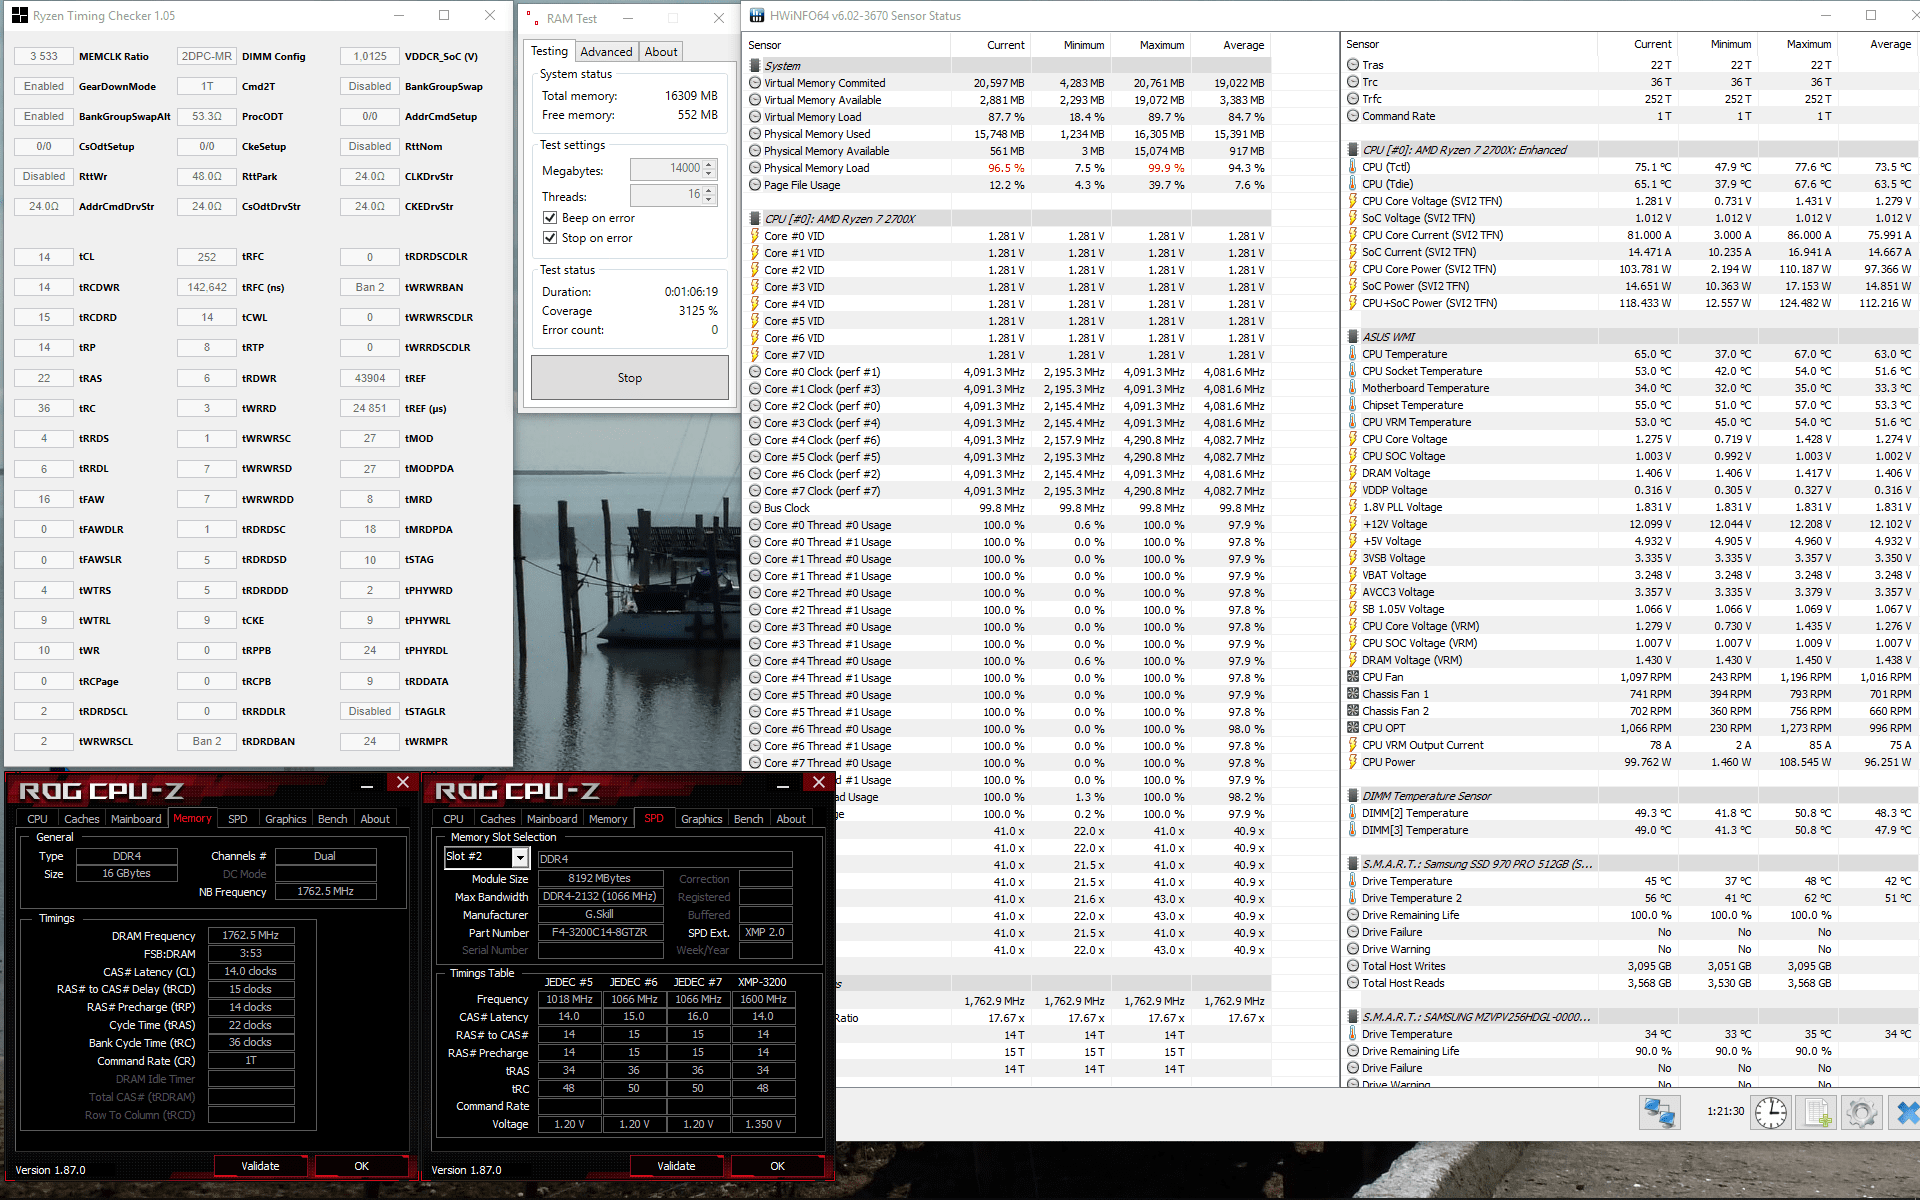Click the tRFC value field showing 252

[207, 257]
